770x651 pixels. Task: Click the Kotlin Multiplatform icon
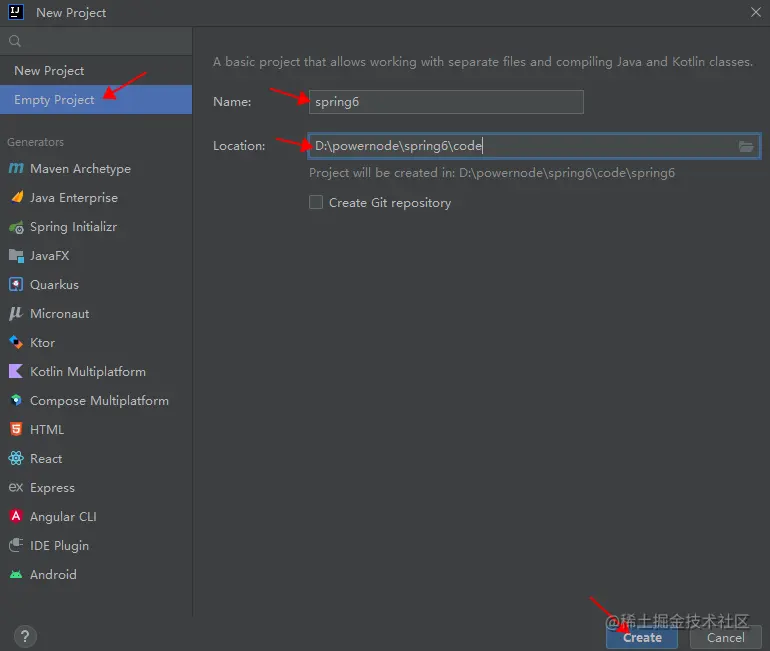[x=16, y=371]
